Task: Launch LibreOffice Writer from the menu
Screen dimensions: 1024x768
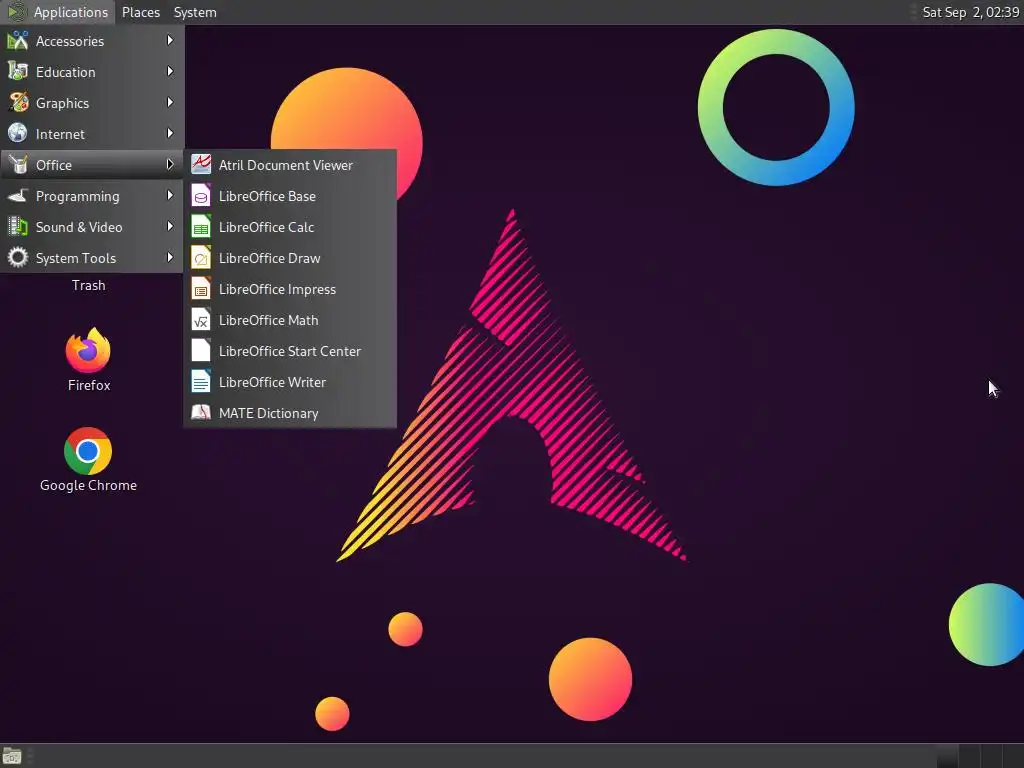Action: [290, 382]
